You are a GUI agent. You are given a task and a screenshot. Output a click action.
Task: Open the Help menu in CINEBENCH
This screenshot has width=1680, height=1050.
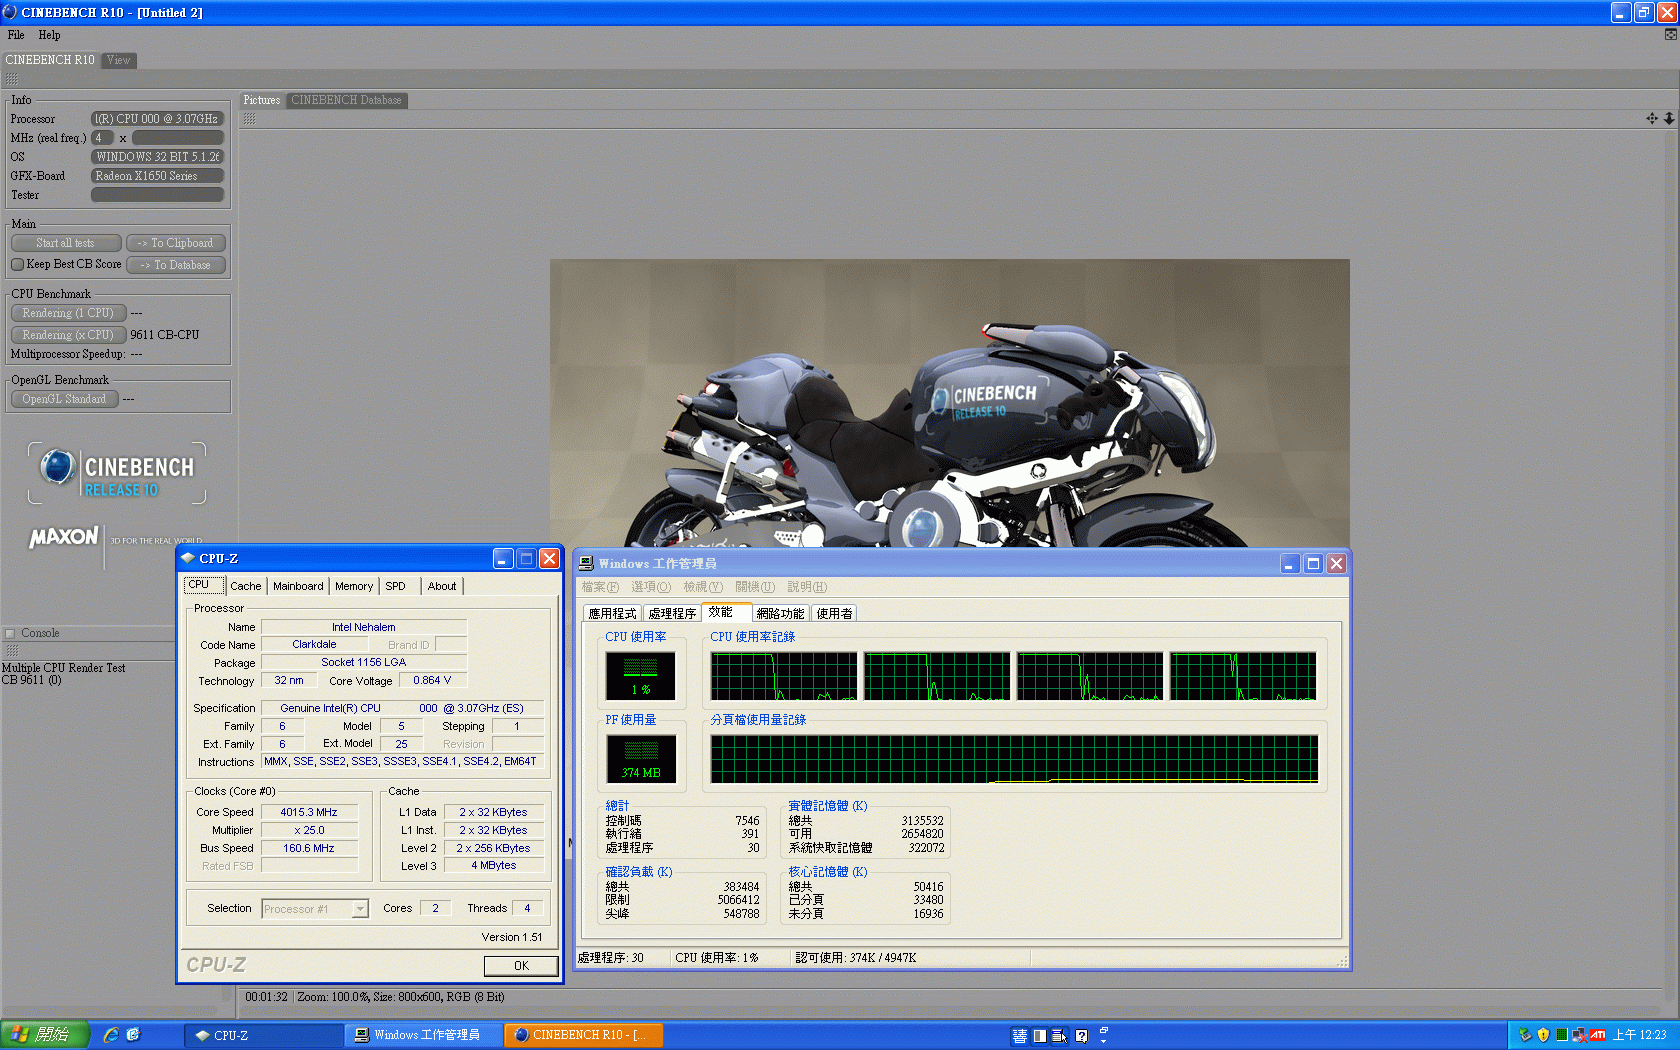click(x=49, y=35)
